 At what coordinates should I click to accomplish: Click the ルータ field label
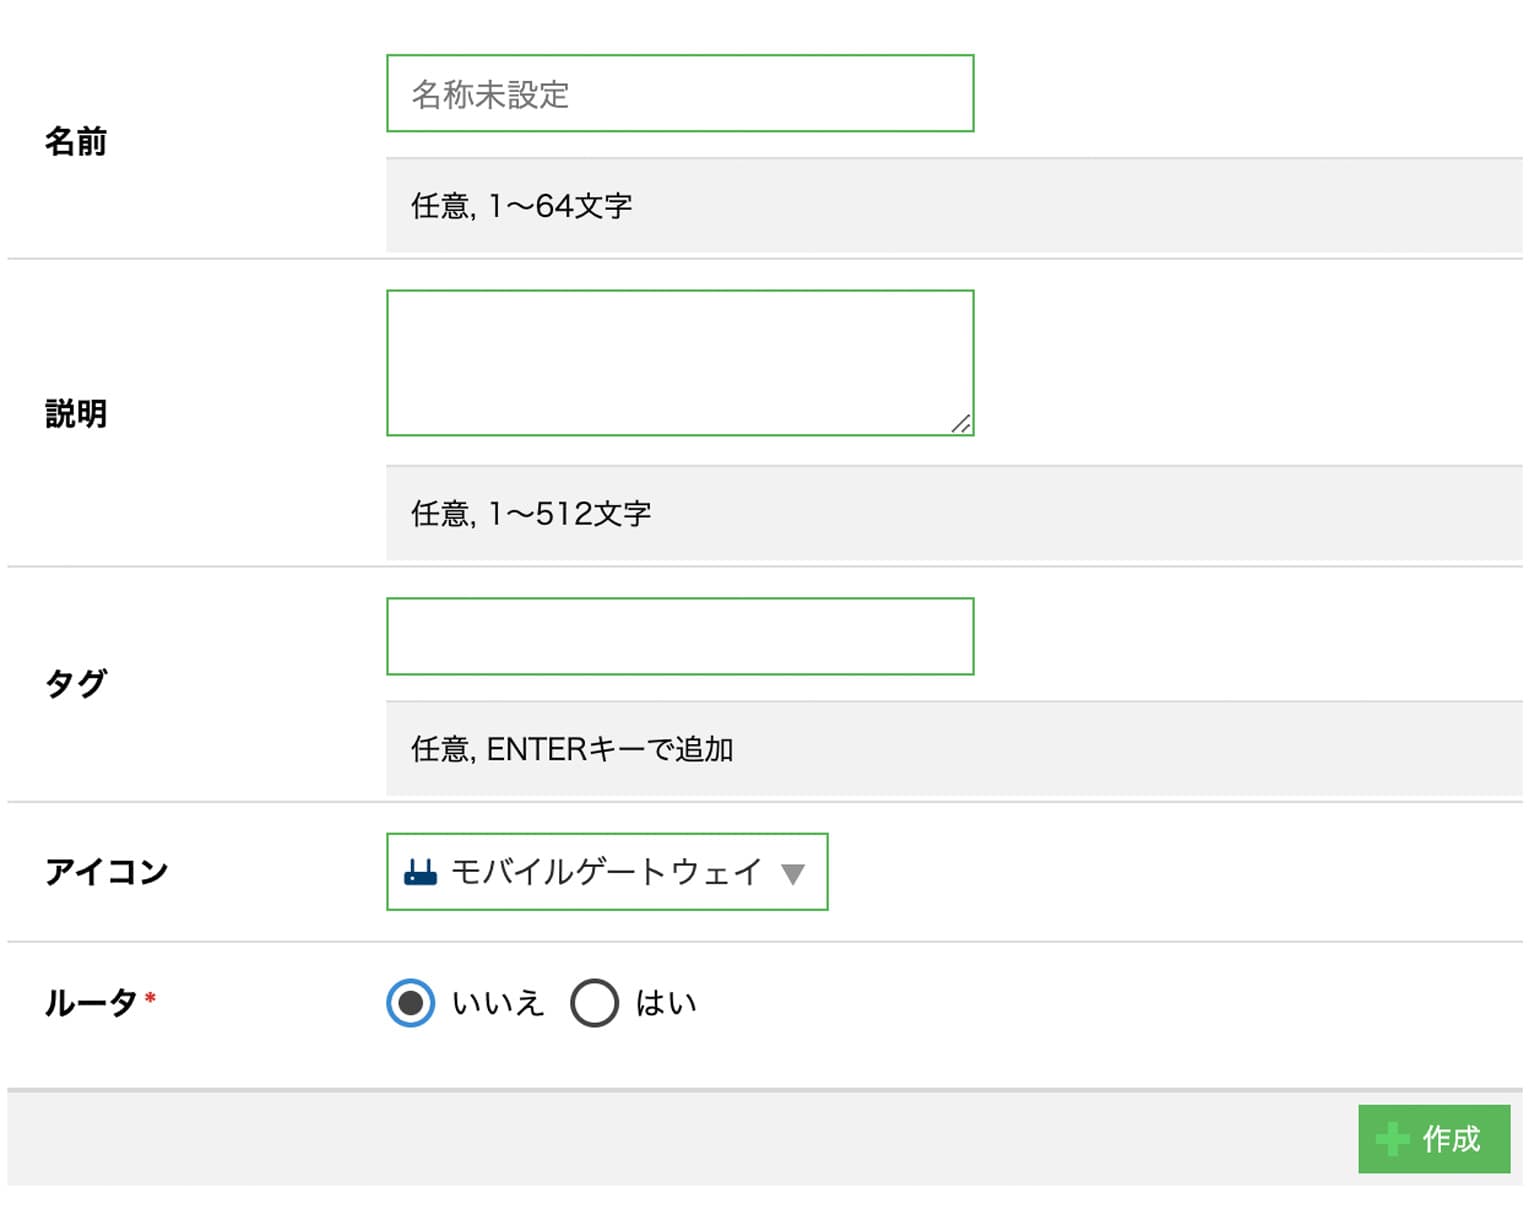tap(91, 1003)
